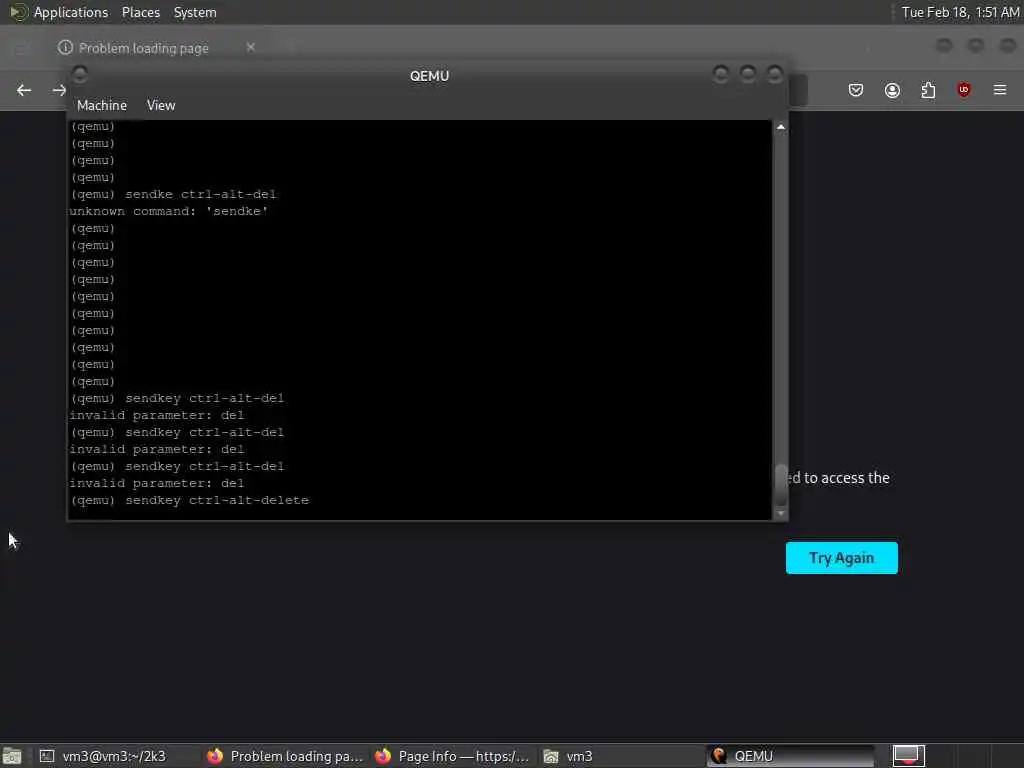The width and height of the screenshot is (1024, 768).
Task: Click the MATE logo icon beside Applications
Action: (x=18, y=12)
